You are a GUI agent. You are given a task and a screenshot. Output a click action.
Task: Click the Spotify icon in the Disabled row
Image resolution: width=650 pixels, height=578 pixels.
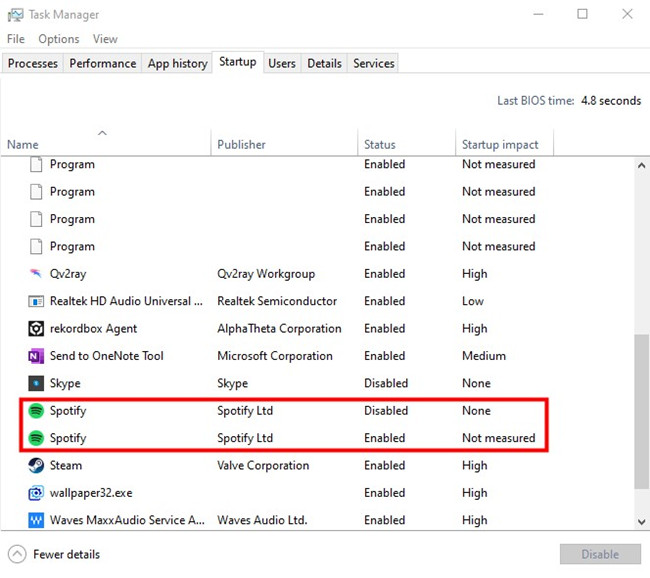tap(36, 410)
